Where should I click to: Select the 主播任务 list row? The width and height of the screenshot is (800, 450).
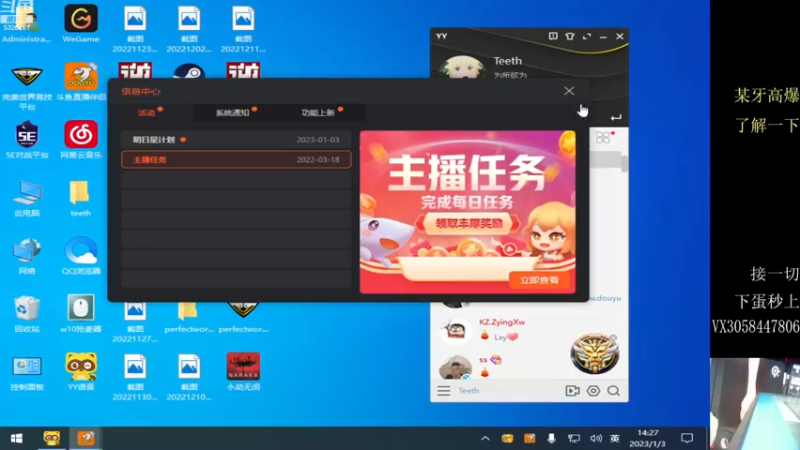[x=236, y=160]
